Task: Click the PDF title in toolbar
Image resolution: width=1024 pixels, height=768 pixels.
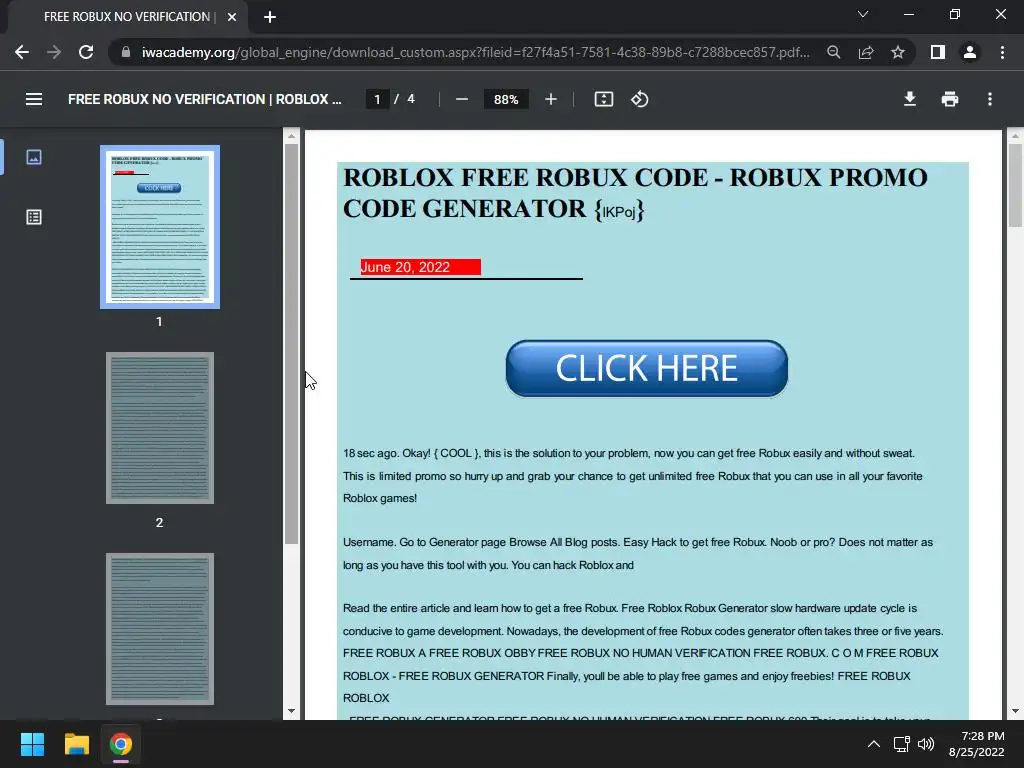Action: pyautogui.click(x=204, y=99)
